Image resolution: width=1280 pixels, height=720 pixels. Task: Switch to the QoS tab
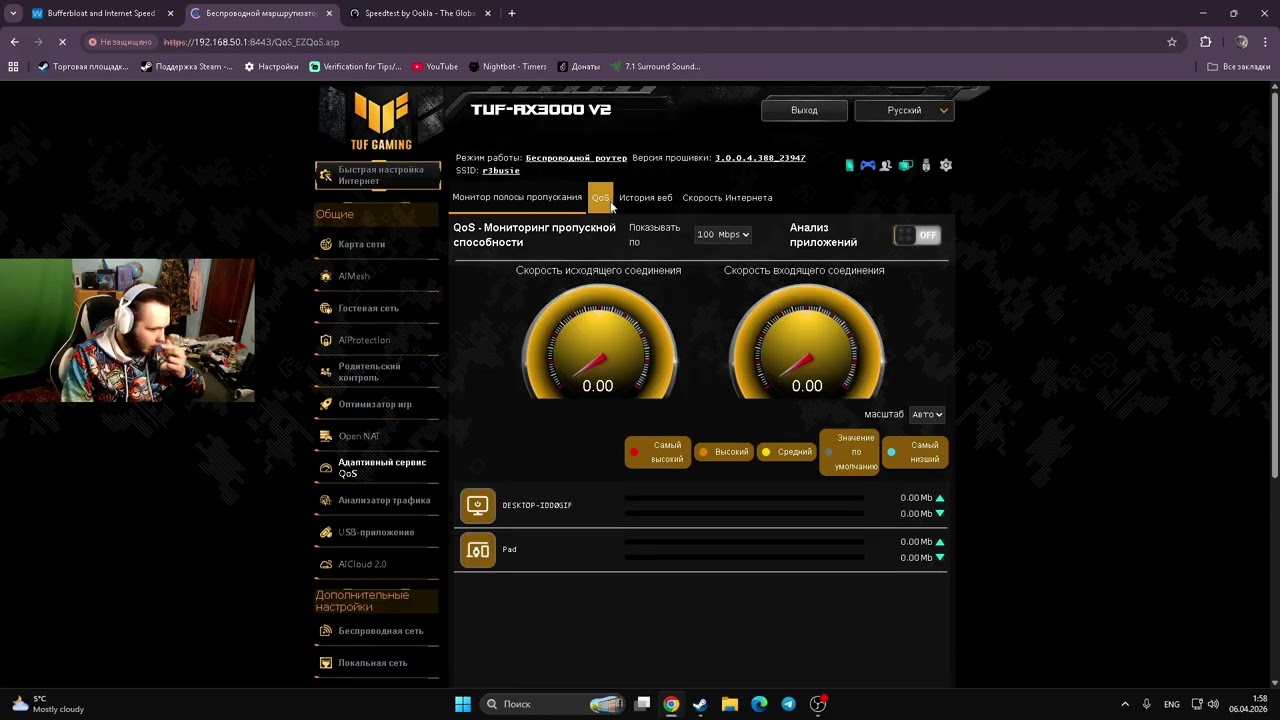point(600,197)
